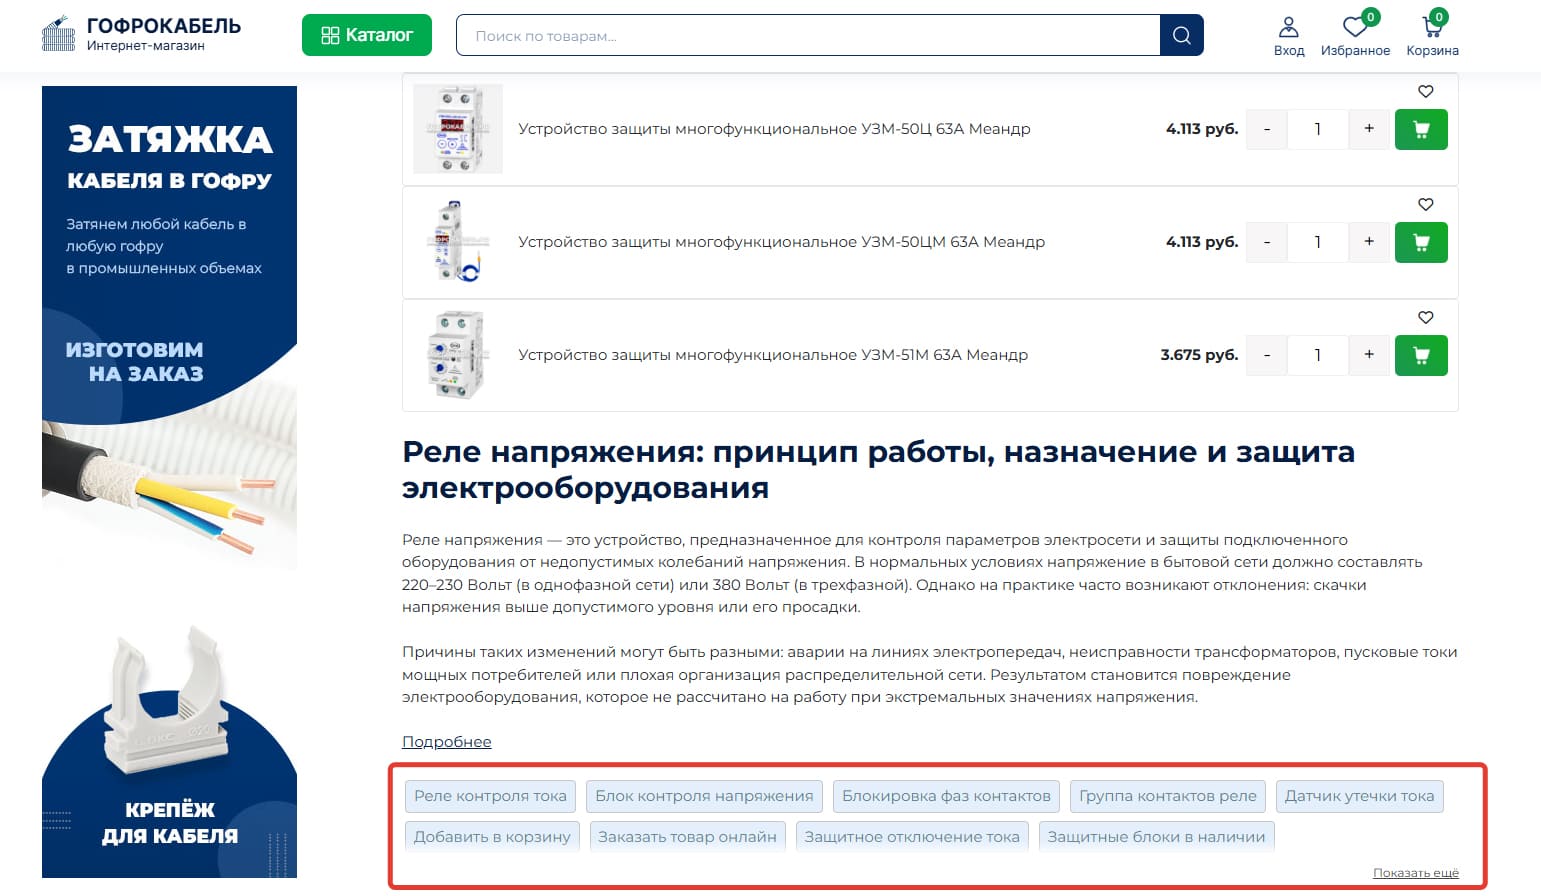Screen dimensions: 1541x896
Task: Open Избранное favorites in header
Action: pos(1355,36)
